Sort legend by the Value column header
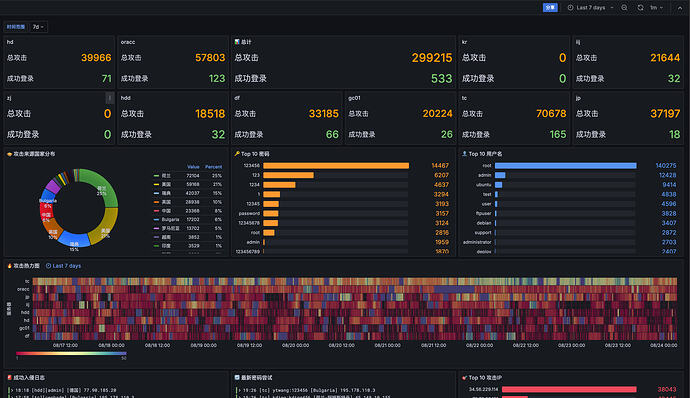The width and height of the screenshot is (690, 398). click(x=193, y=167)
